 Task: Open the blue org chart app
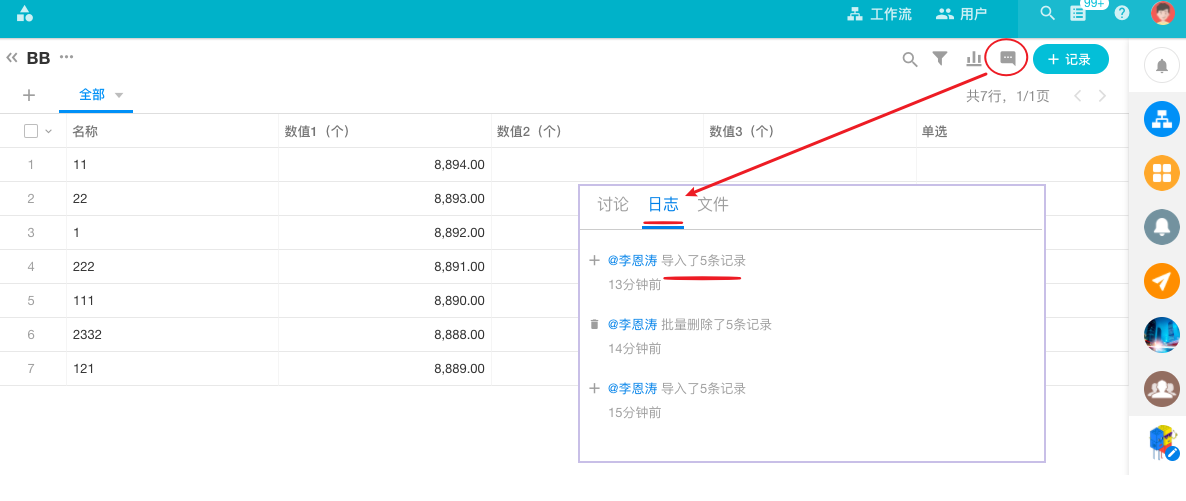tap(1161, 120)
